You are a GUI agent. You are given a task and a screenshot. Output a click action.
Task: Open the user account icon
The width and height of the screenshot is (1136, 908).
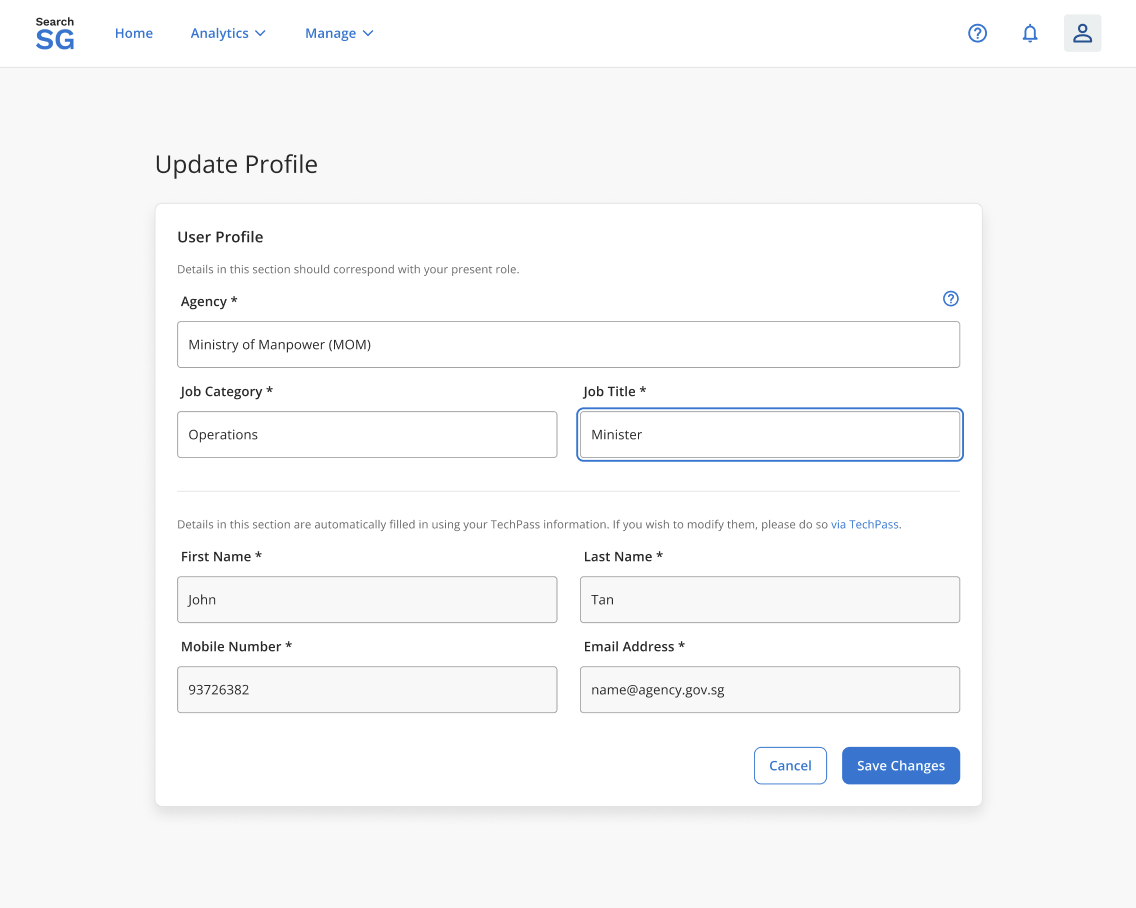(x=1082, y=33)
